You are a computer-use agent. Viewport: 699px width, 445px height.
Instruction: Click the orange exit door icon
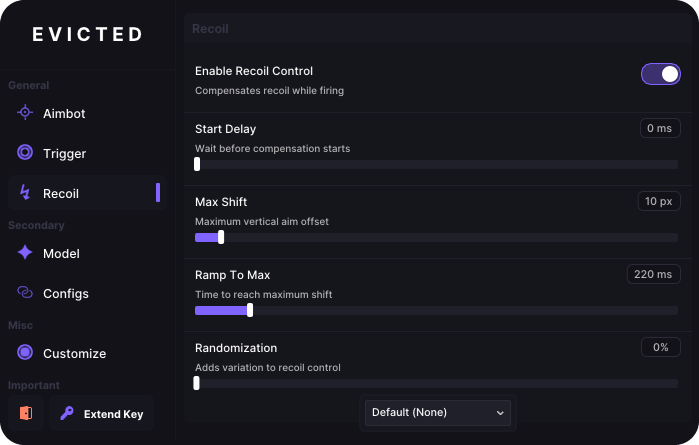[x=26, y=413]
